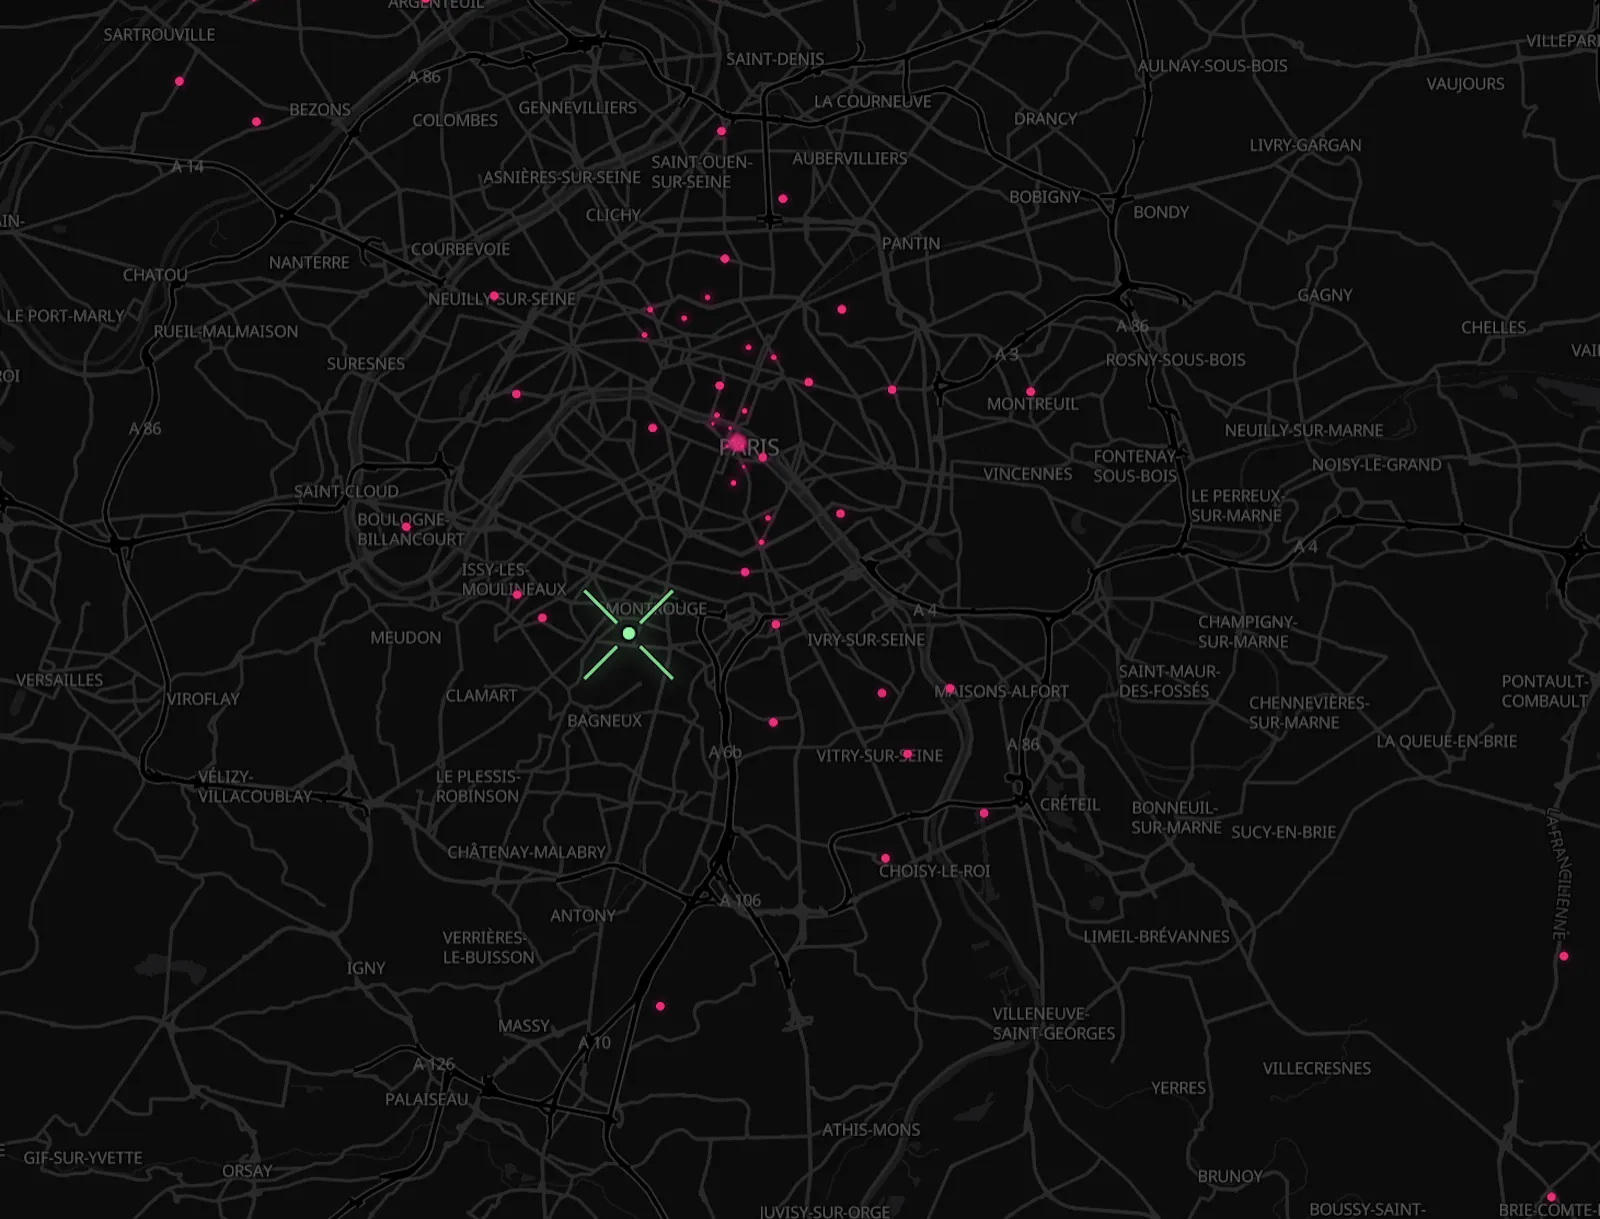Select the CHATOU label
Screen dimensions: 1600x1219
[x=155, y=275]
